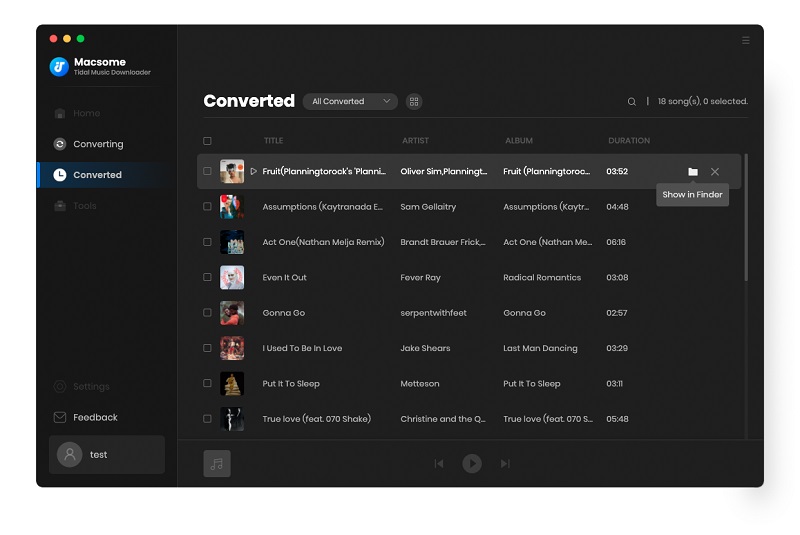
Task: Check the Even It Out checkbox
Action: 207,277
